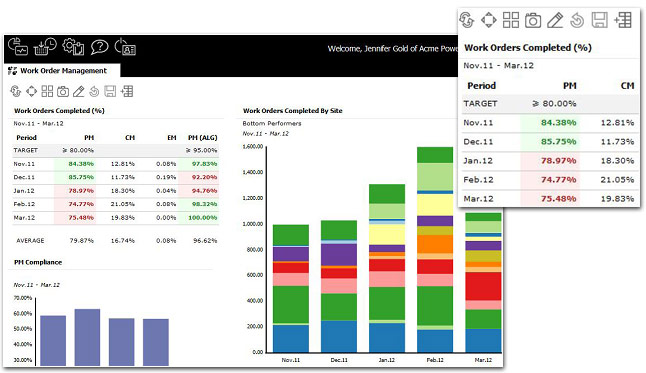Click the basket with clock icon in the header
Screen dimensions: 646x373
click(45, 47)
